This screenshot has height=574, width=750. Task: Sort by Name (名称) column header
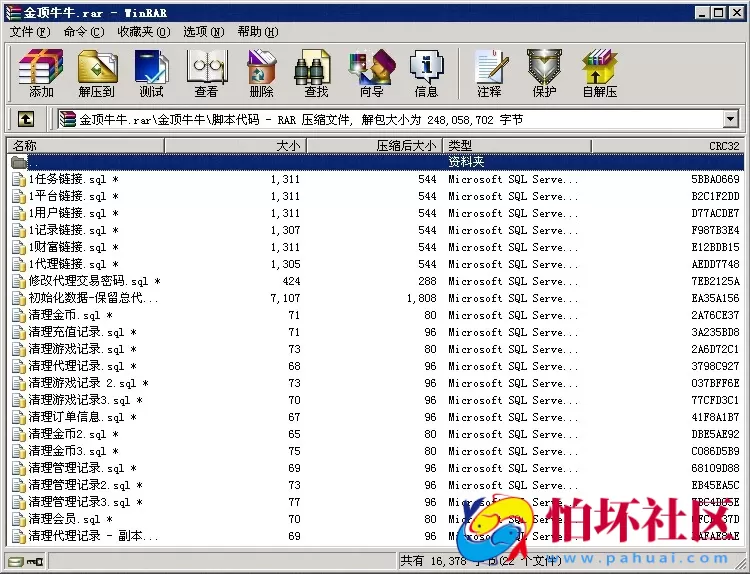86,145
